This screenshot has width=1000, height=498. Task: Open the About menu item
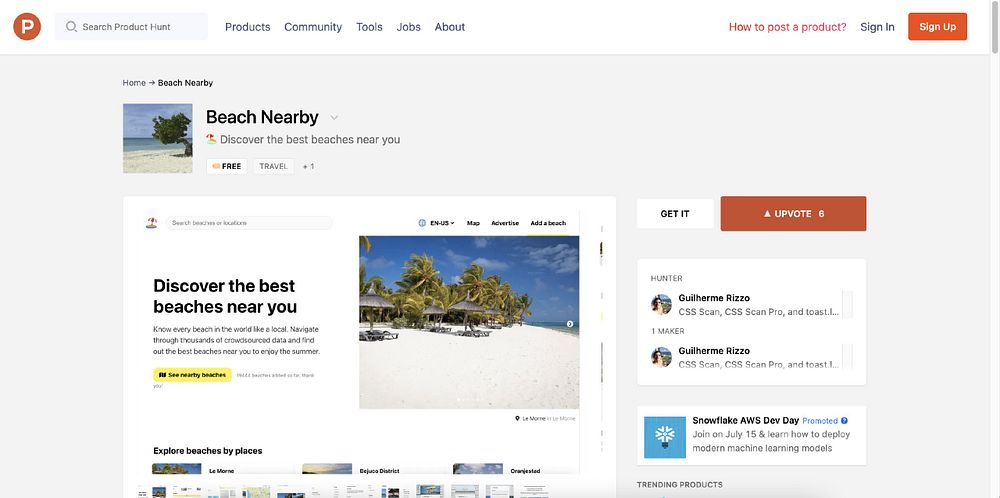[450, 27]
